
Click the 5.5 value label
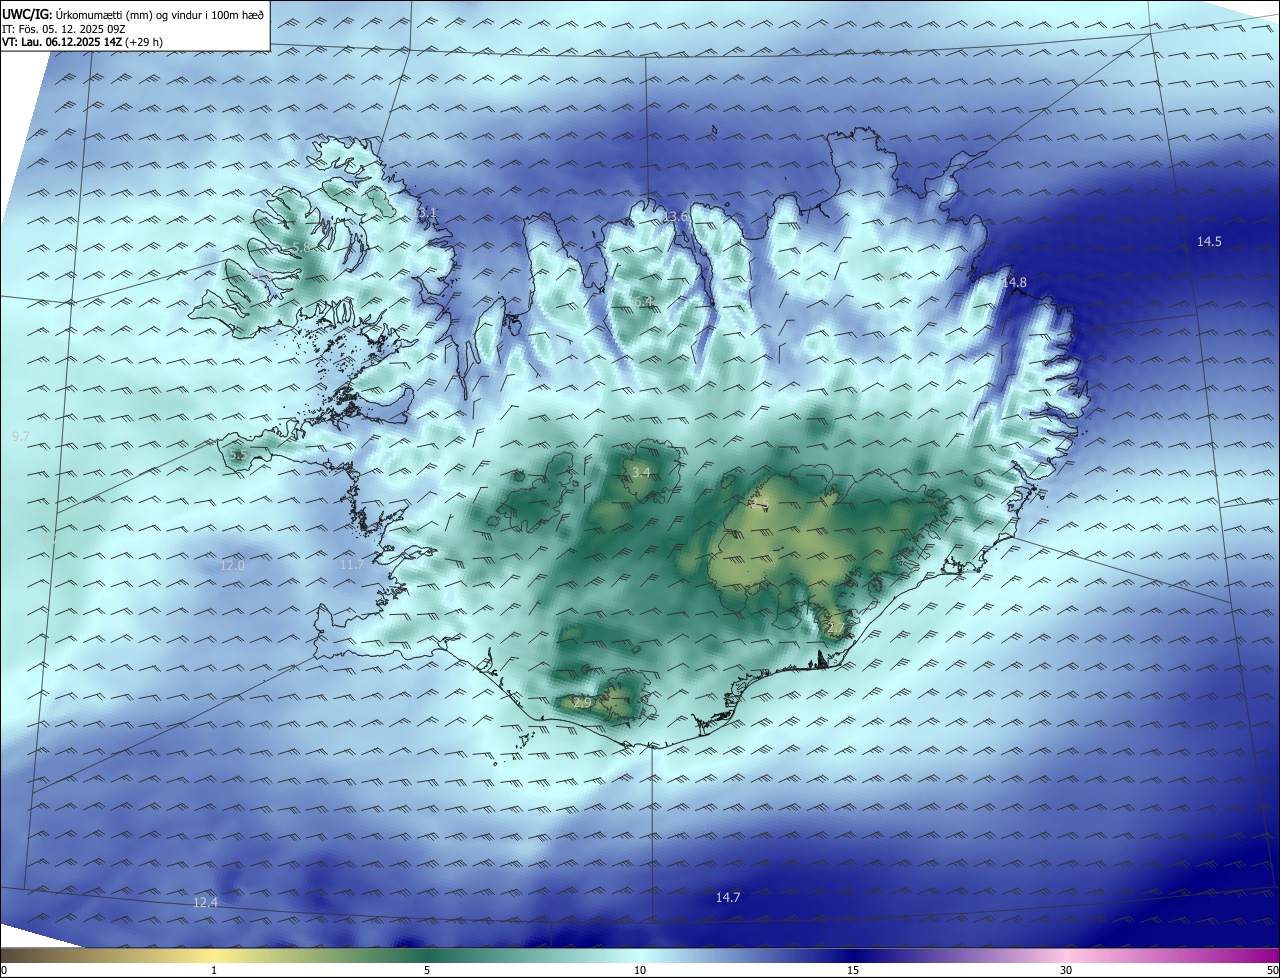coord(238,455)
